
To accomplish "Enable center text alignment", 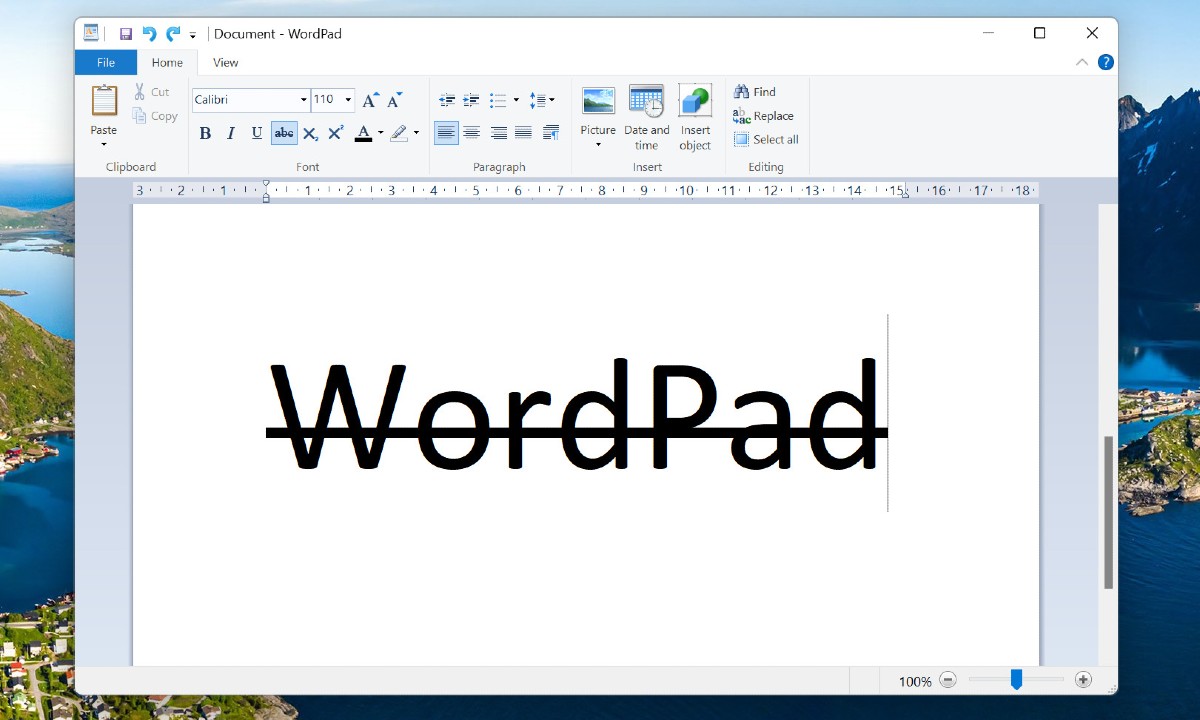I will tap(471, 132).
